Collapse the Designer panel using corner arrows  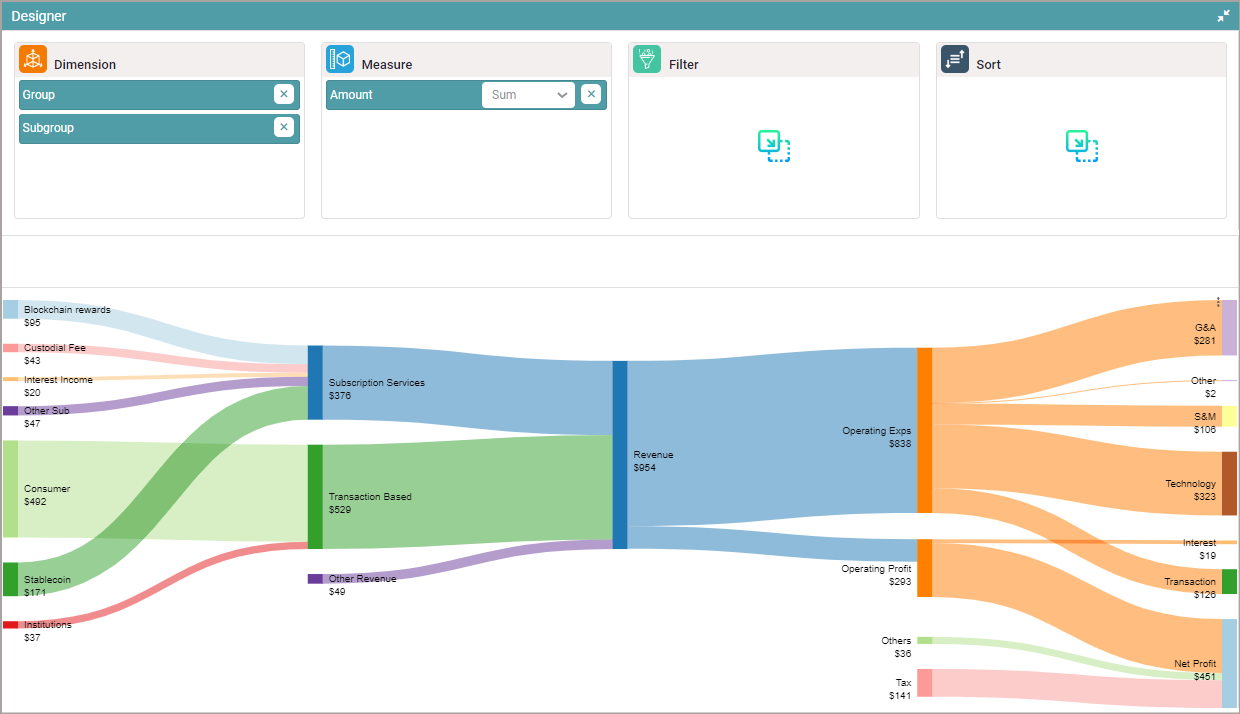(1223, 16)
